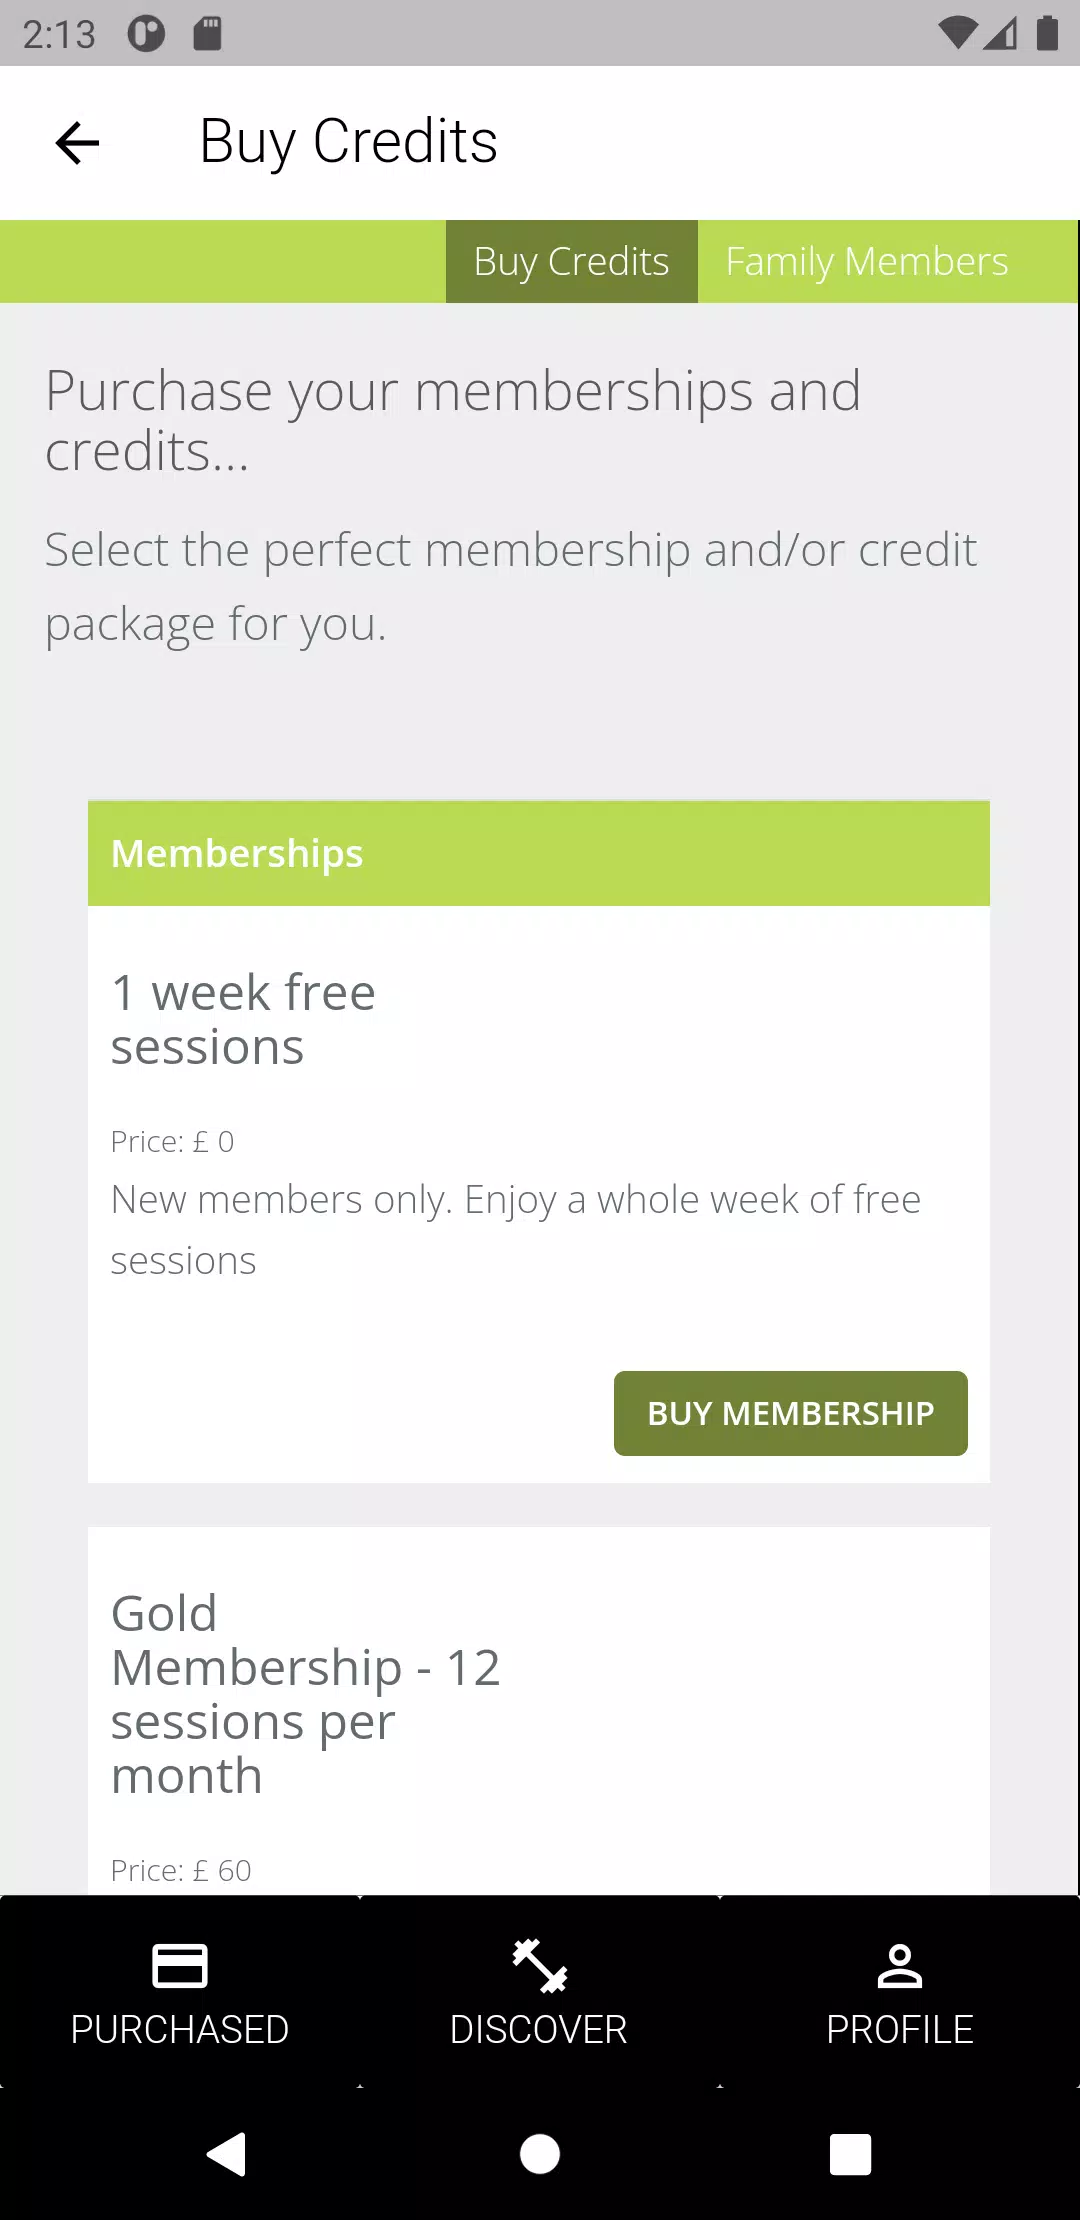Tap the back arrow icon
Image resolution: width=1080 pixels, height=2220 pixels.
click(77, 142)
